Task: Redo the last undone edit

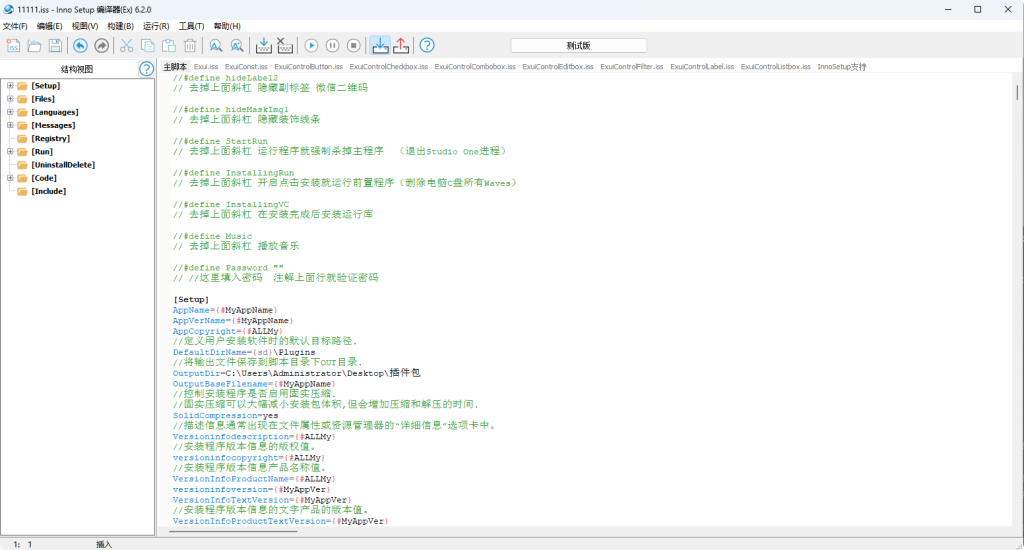Action: (x=101, y=46)
